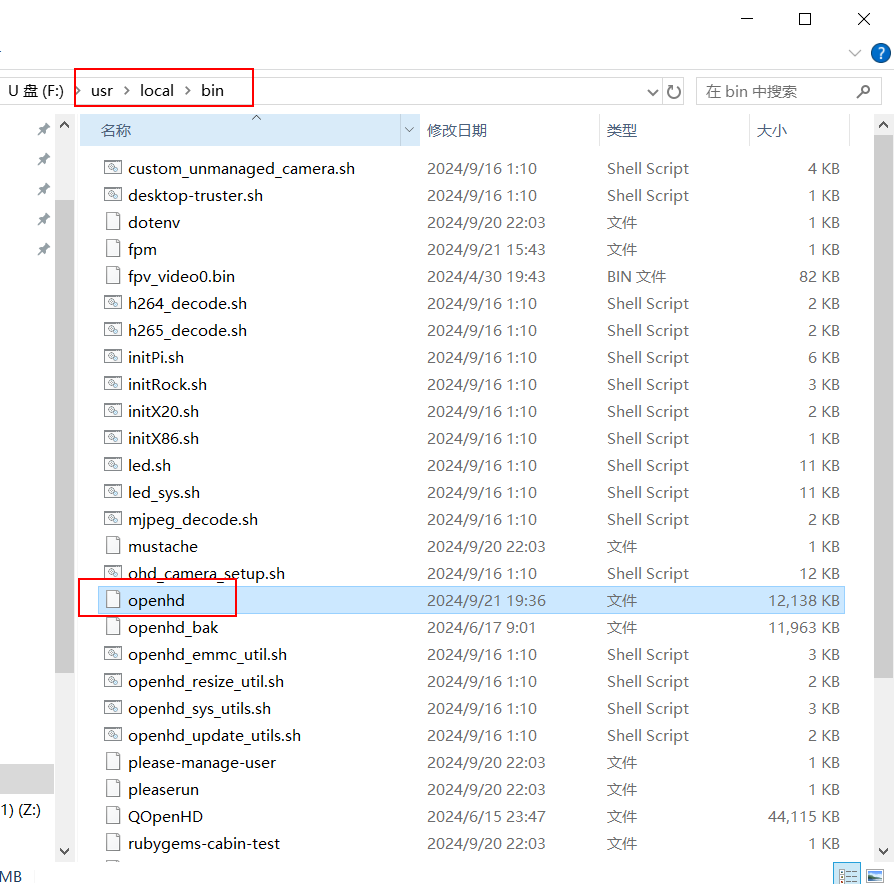
Task: Click the topmost quick access pin icon
Action: point(43,129)
